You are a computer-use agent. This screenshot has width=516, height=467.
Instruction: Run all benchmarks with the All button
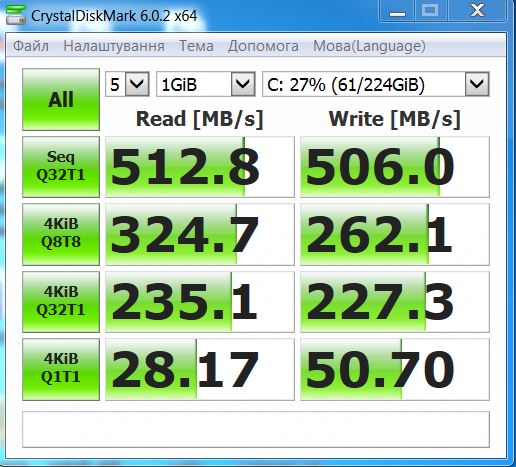tap(61, 99)
